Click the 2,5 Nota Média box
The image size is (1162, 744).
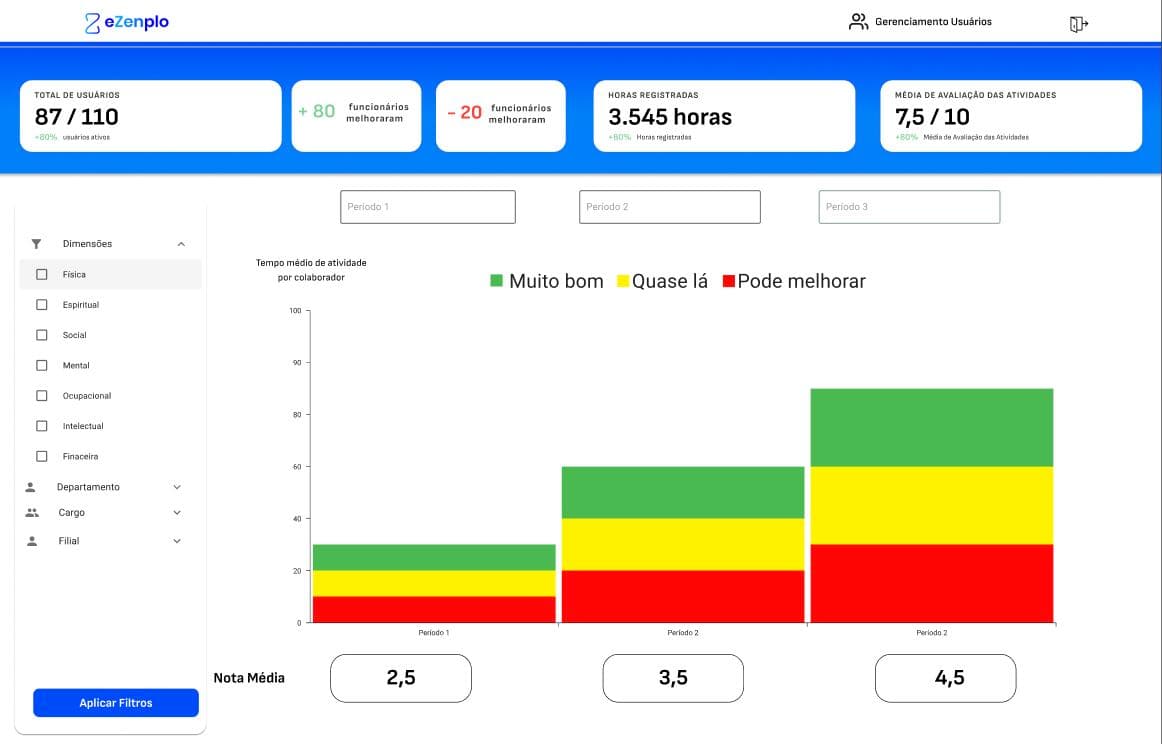(x=401, y=678)
